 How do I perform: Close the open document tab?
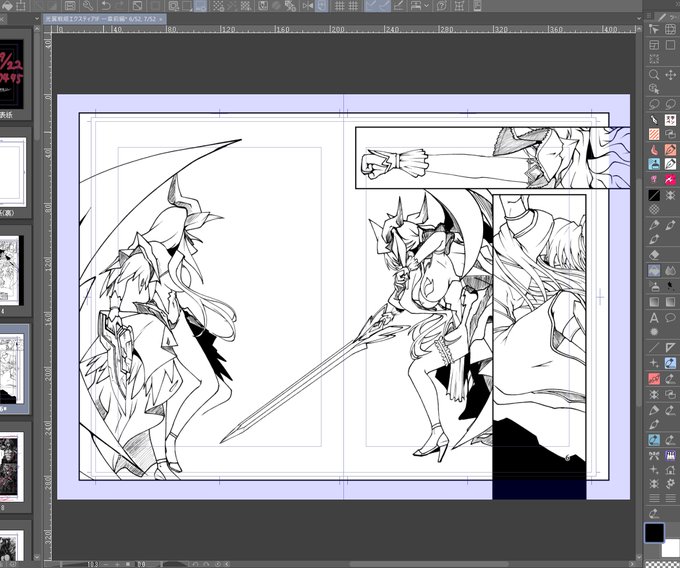coord(161,19)
